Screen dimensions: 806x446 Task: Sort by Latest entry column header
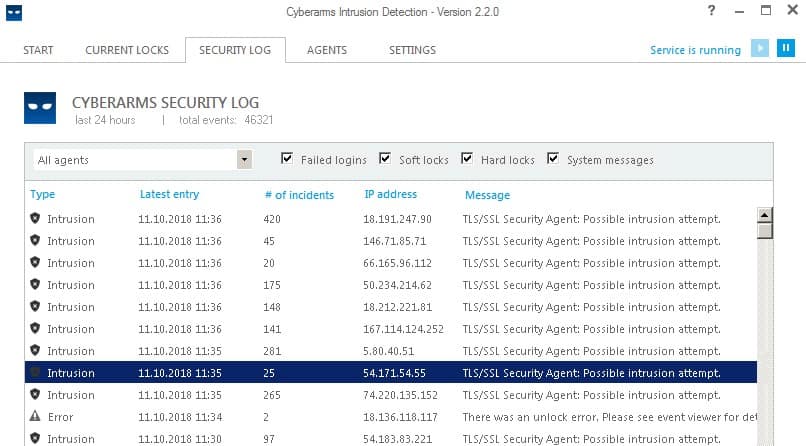(170, 194)
